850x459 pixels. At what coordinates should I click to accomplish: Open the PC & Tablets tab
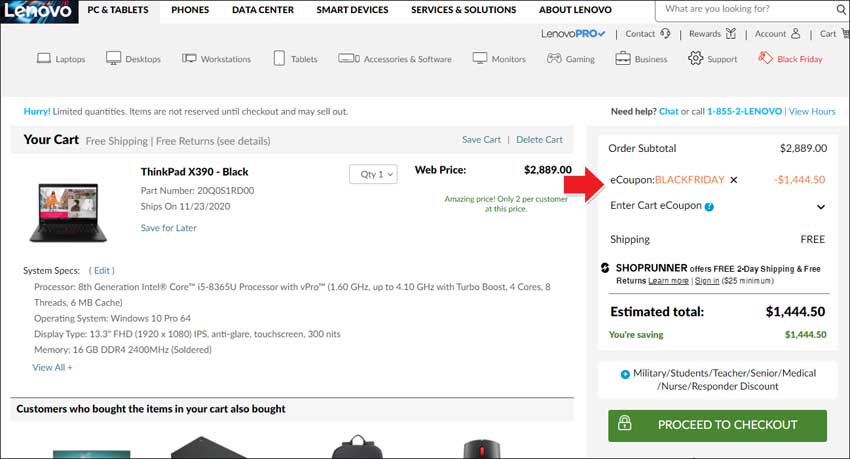(x=118, y=10)
